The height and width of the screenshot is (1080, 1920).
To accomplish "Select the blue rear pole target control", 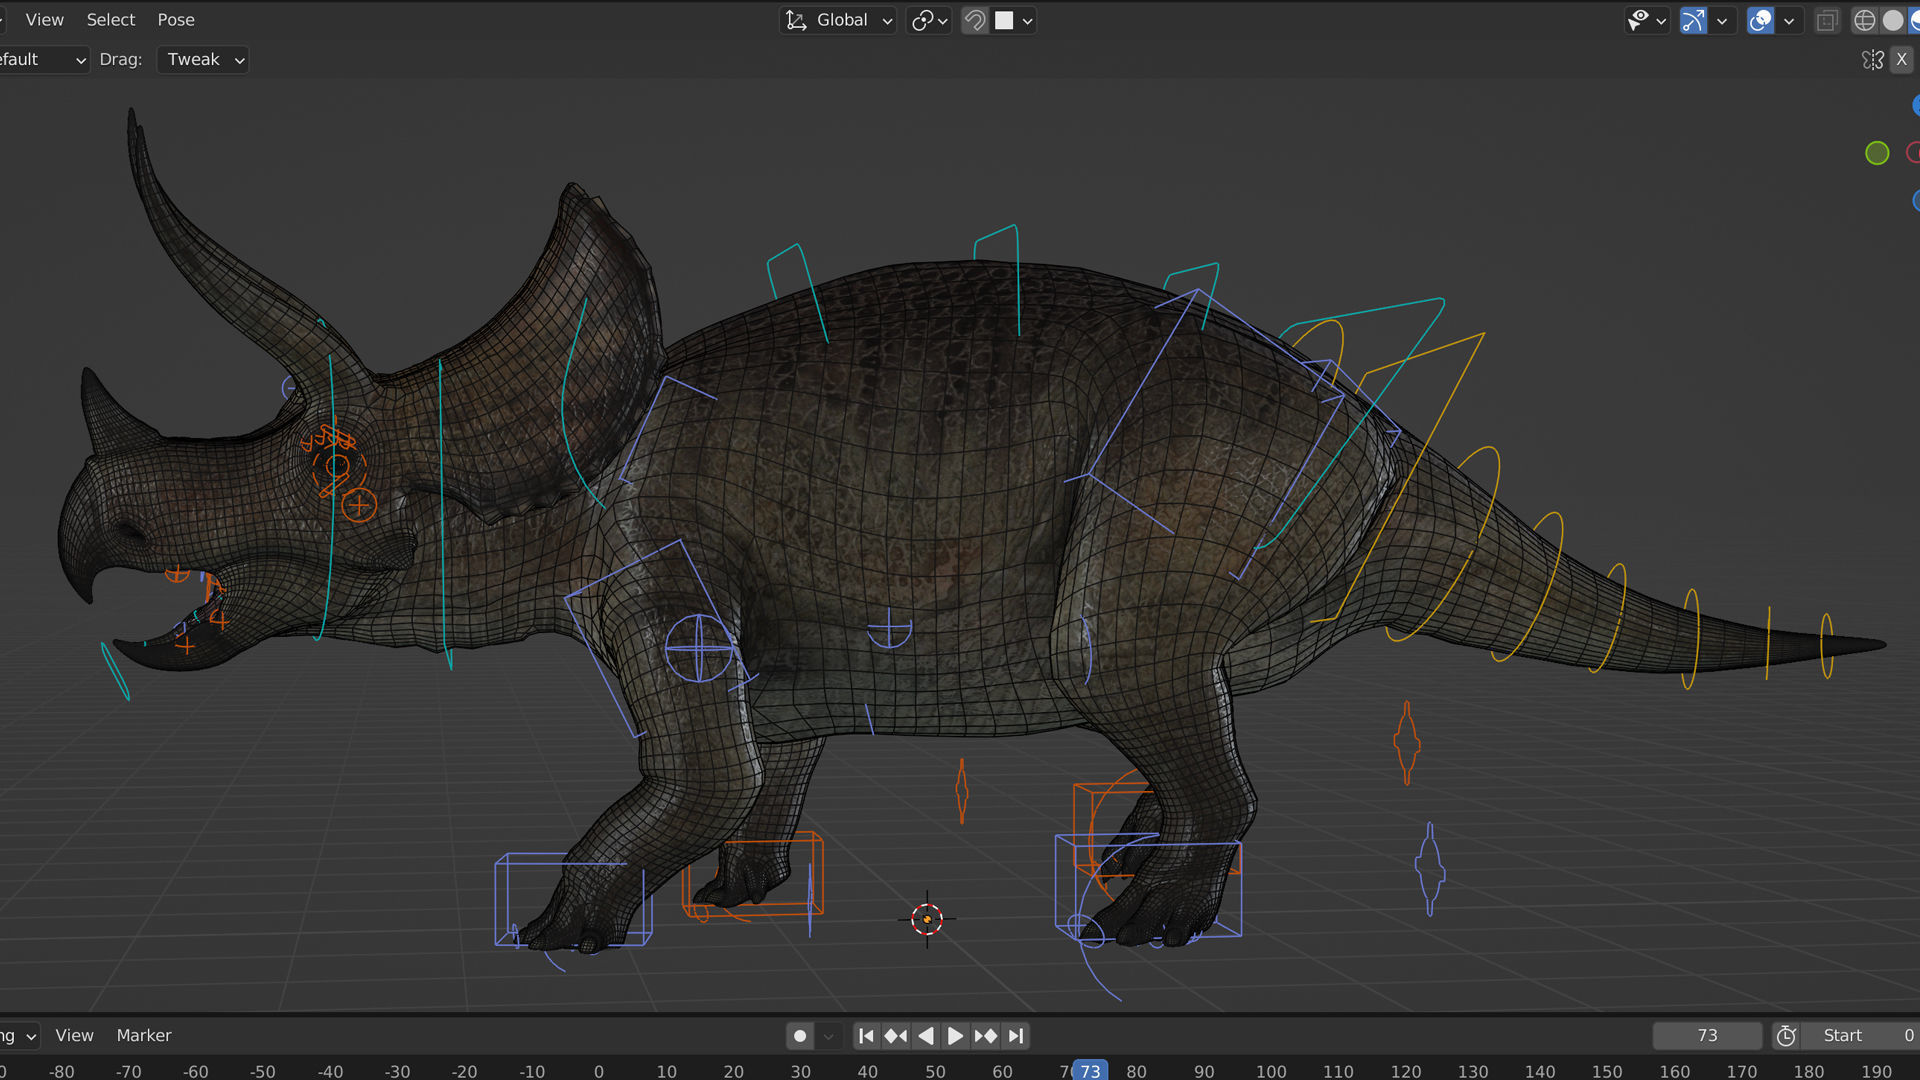I will coord(1430,868).
